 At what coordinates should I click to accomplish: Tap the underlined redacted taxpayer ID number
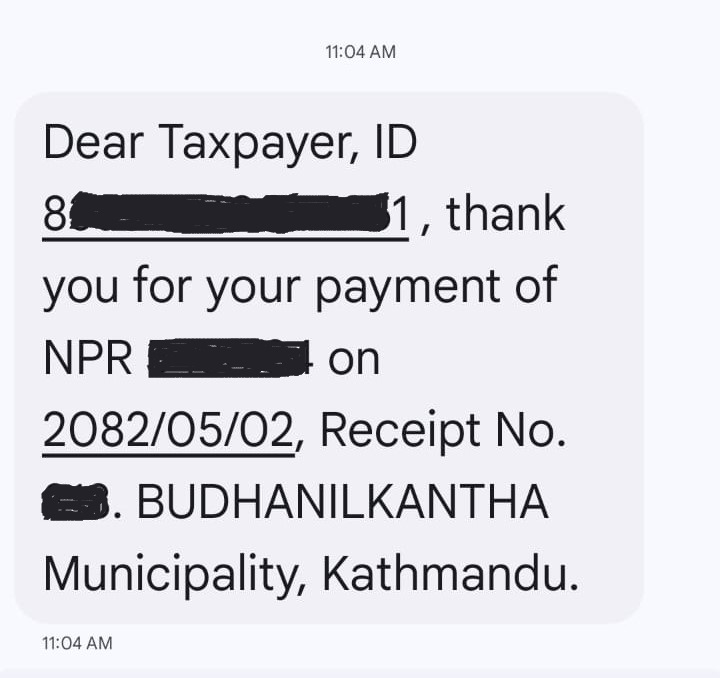pyautogui.click(x=225, y=214)
